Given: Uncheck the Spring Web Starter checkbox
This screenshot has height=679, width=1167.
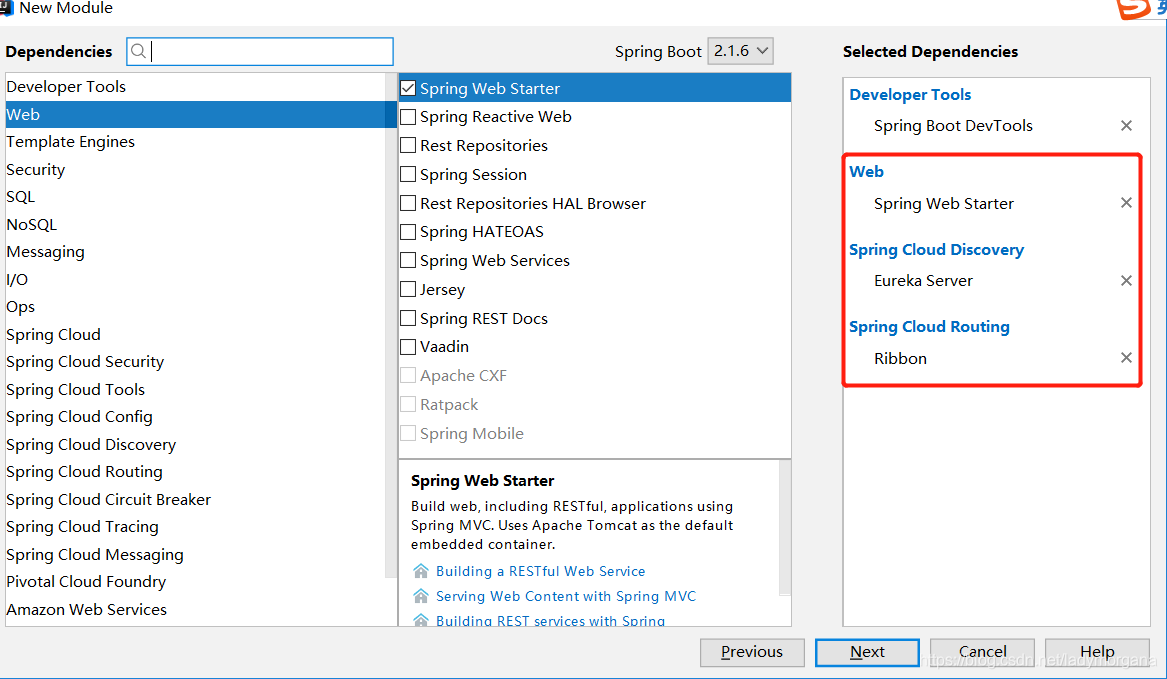Looking at the screenshot, I should click(407, 87).
